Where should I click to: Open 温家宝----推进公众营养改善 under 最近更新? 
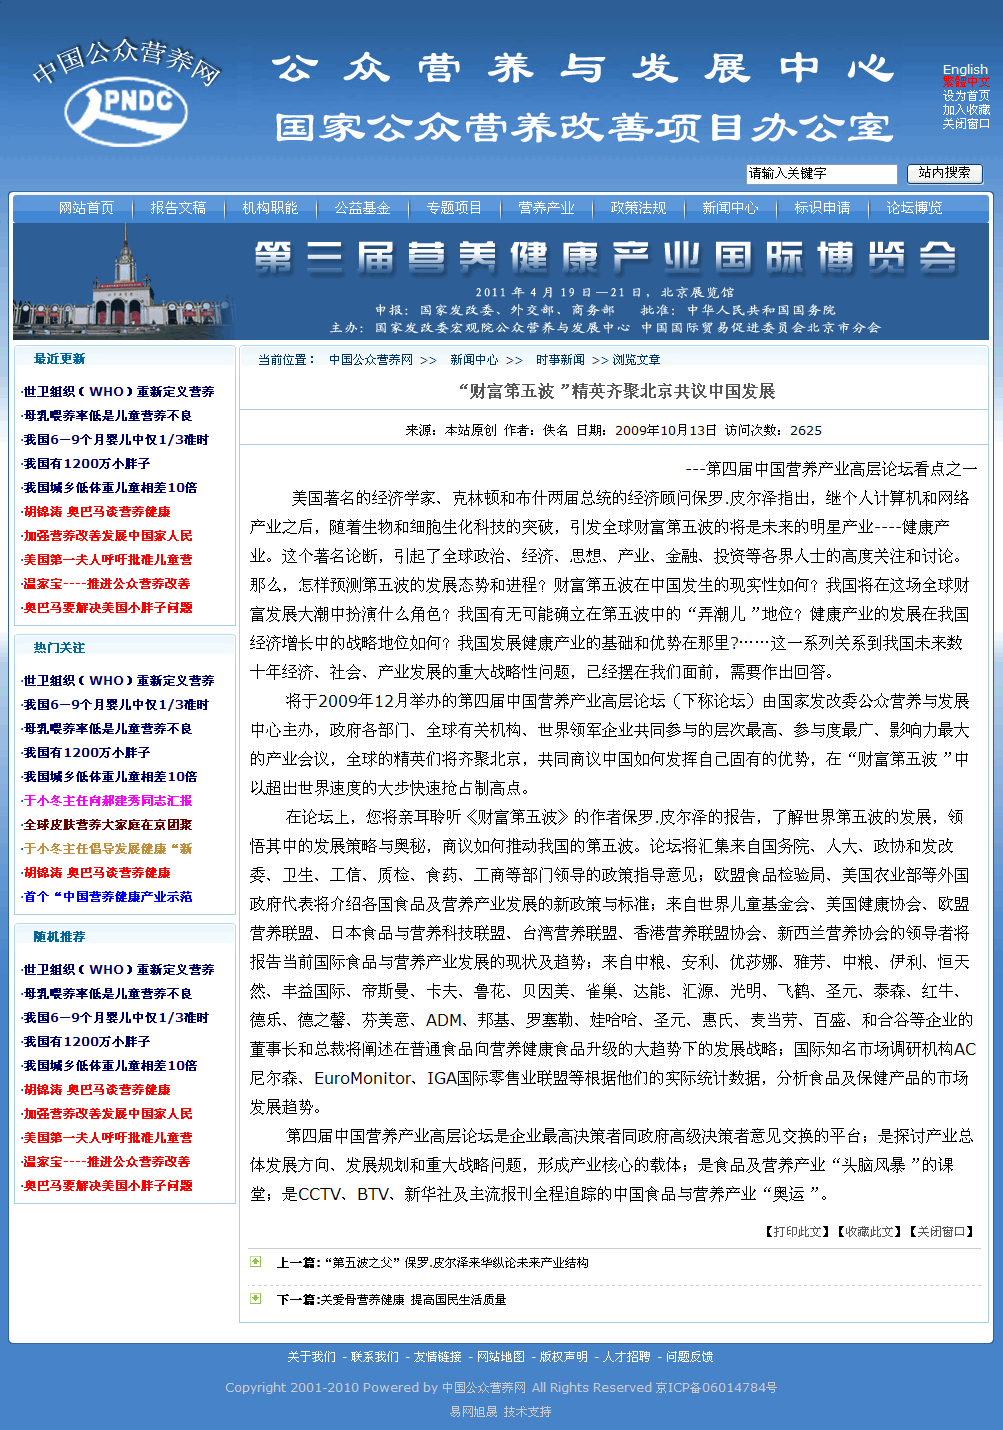coord(106,584)
